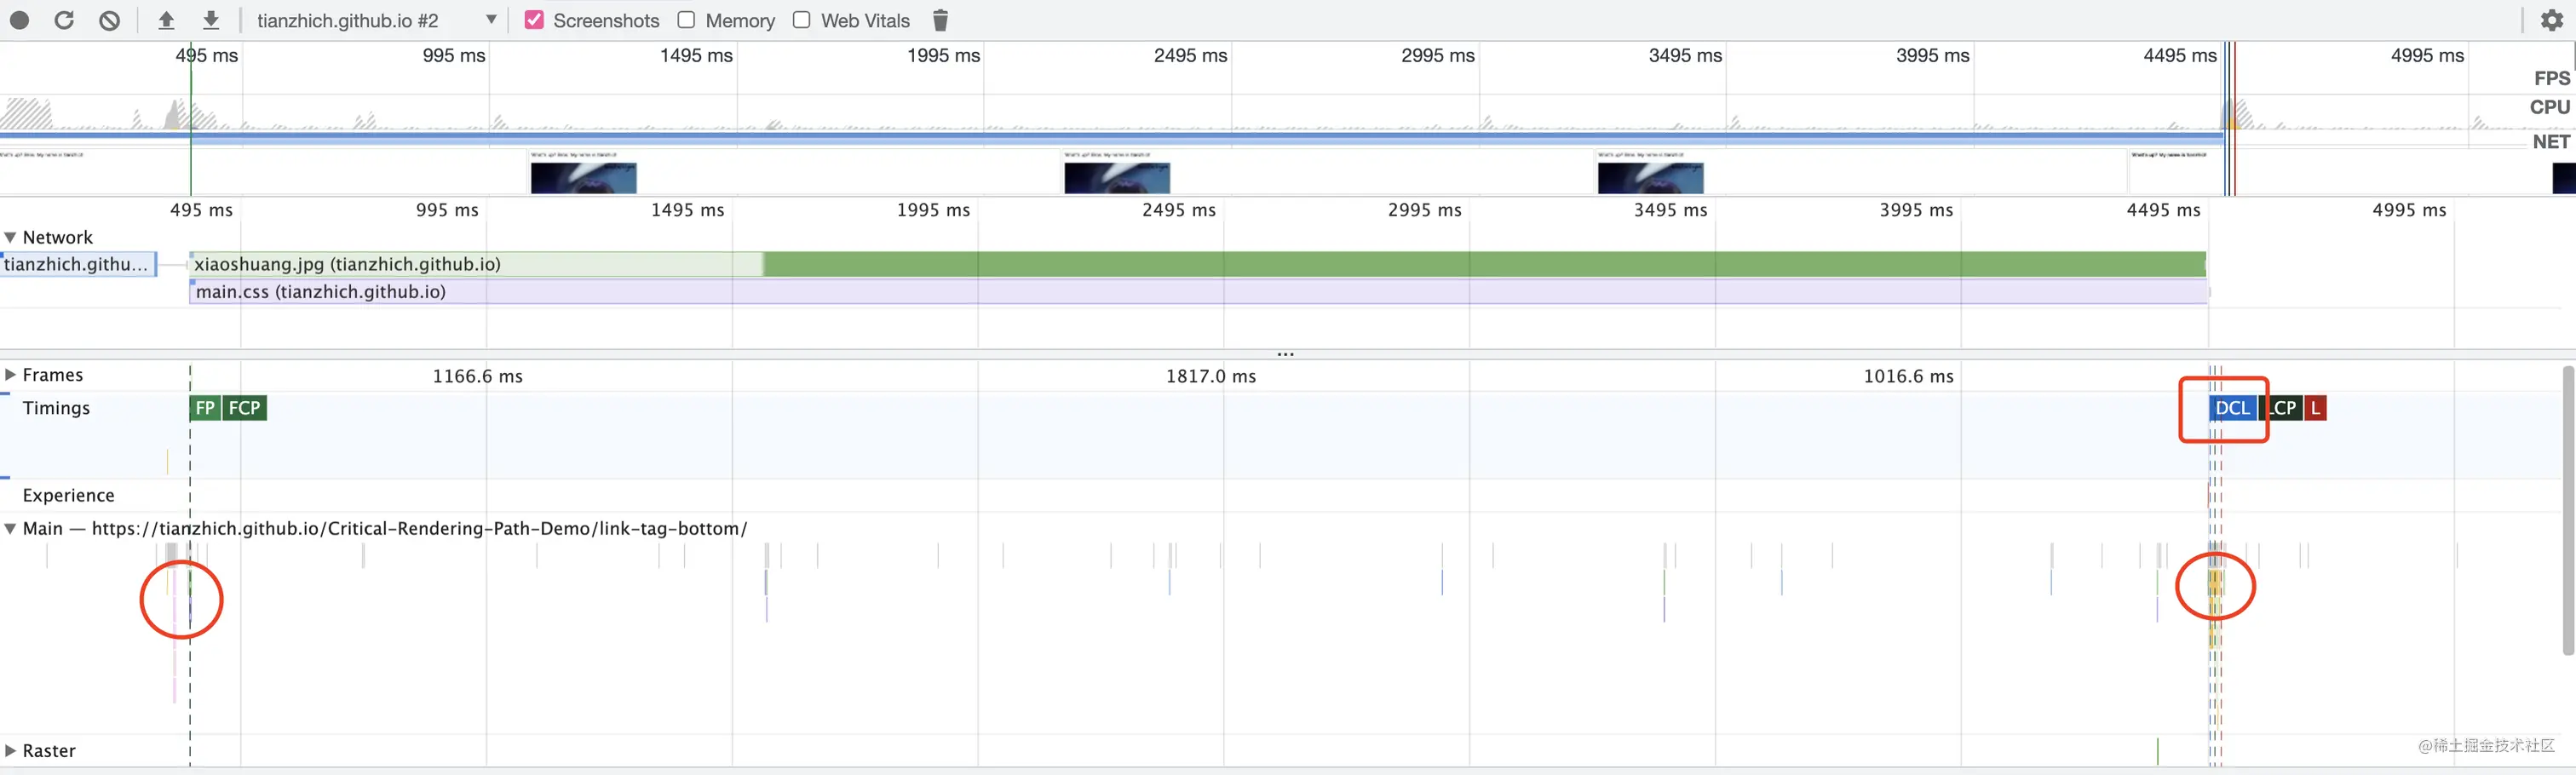Collapse the Main thread section
Image resolution: width=2576 pixels, height=775 pixels.
tap(10, 528)
